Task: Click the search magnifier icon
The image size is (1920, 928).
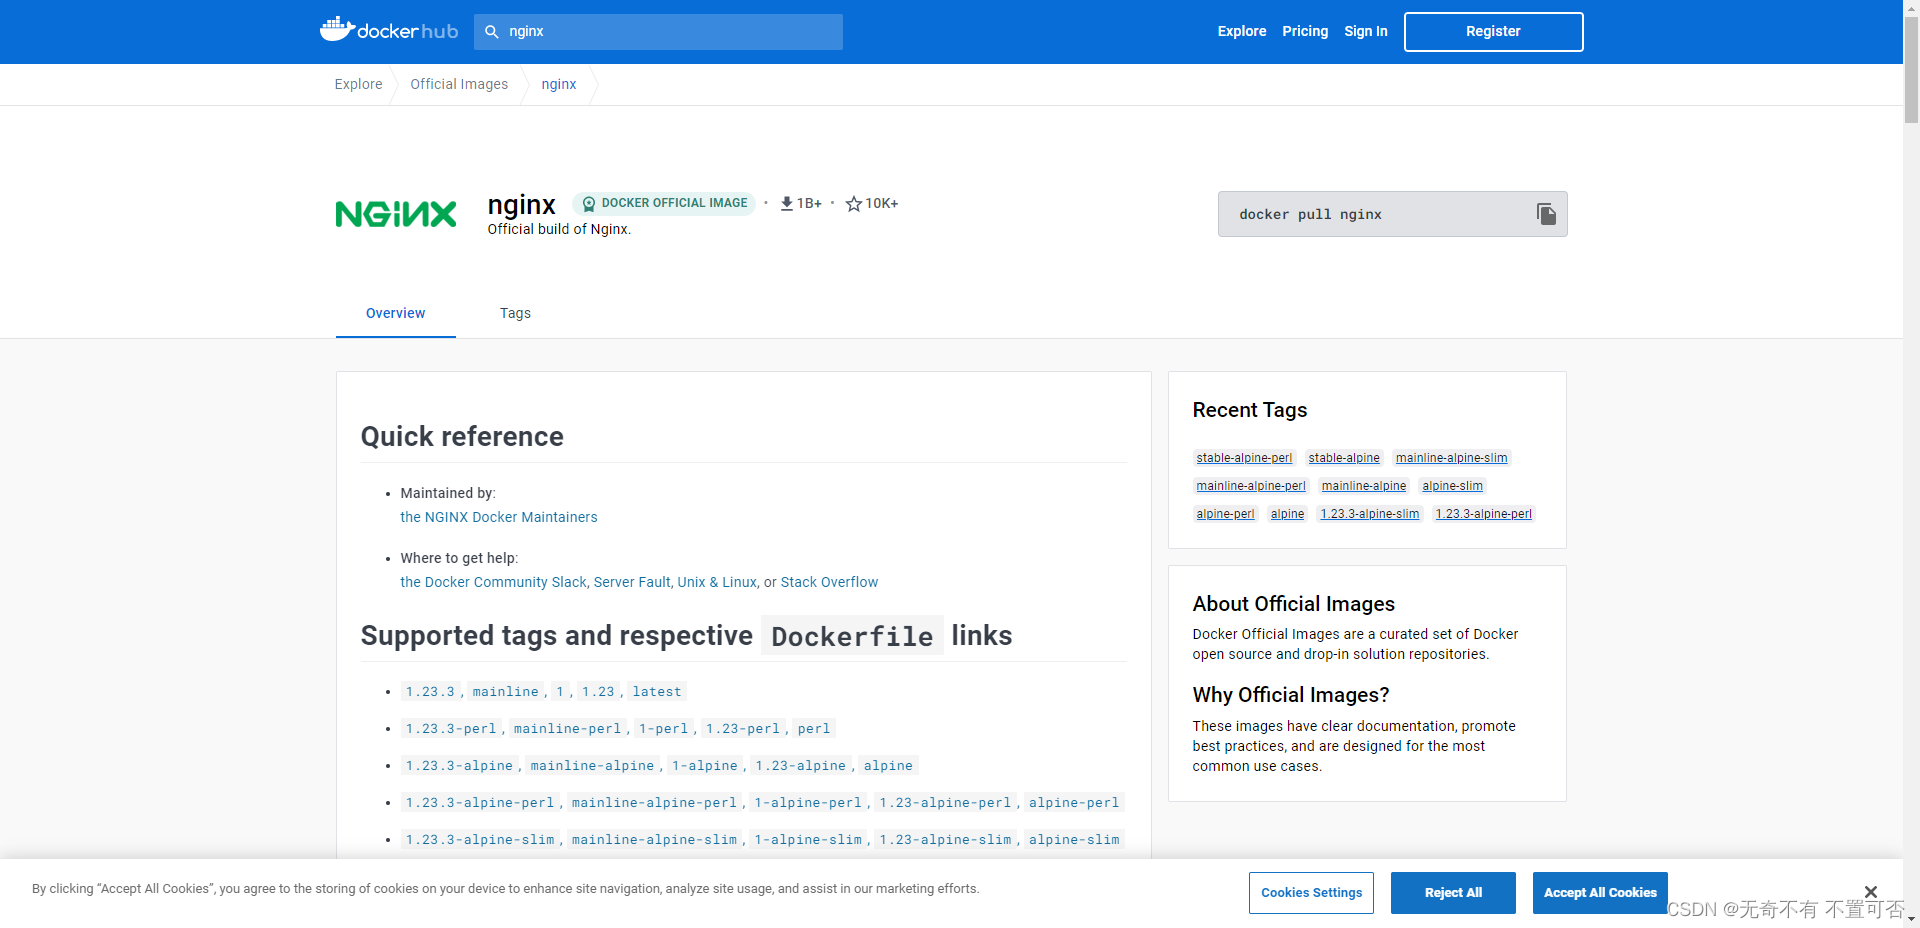Action: click(492, 32)
